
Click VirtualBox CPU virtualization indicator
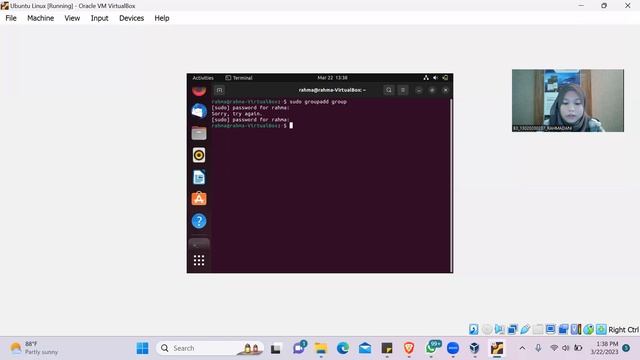coord(576,329)
